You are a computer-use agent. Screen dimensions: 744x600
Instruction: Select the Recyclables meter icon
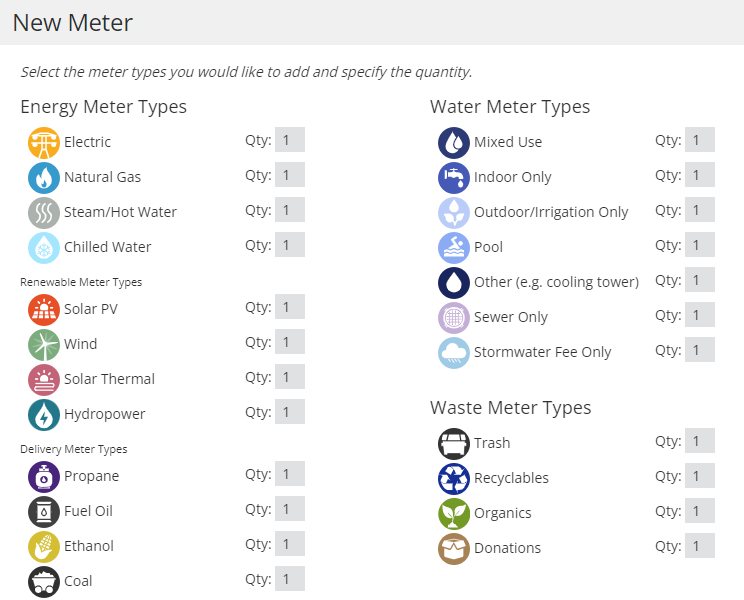point(454,478)
